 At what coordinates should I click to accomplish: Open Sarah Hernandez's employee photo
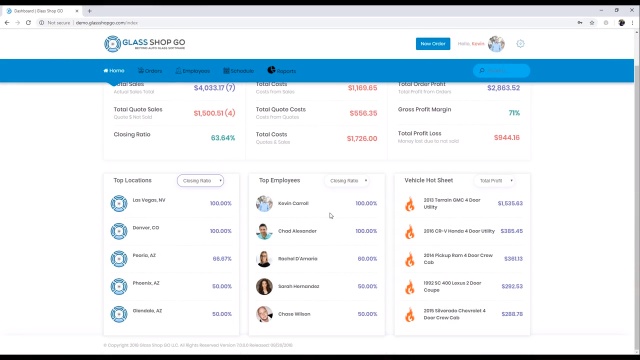(x=264, y=287)
